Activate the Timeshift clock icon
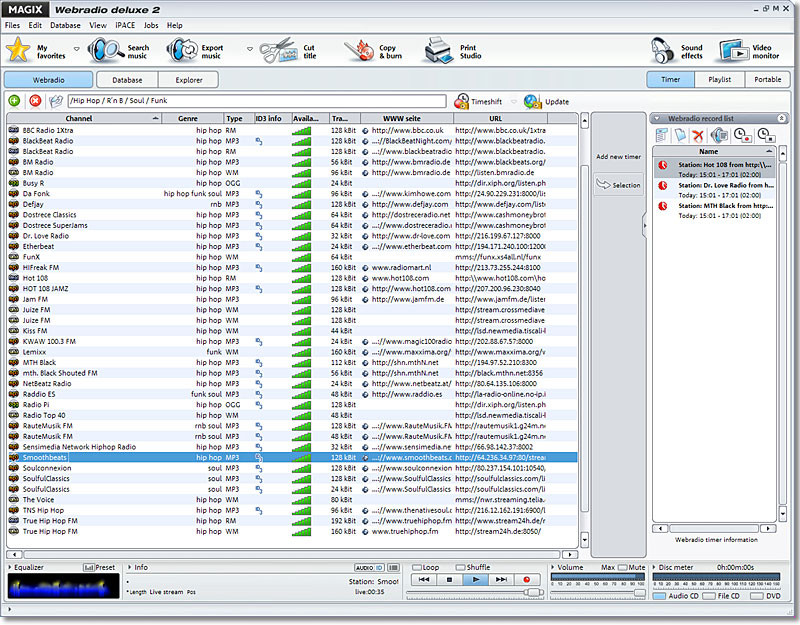The height and width of the screenshot is (625, 800). [x=462, y=101]
